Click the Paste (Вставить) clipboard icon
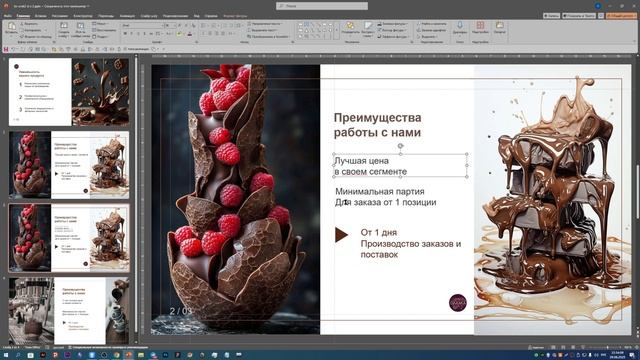Image resolution: width=640 pixels, height=360 pixels. 11,26
